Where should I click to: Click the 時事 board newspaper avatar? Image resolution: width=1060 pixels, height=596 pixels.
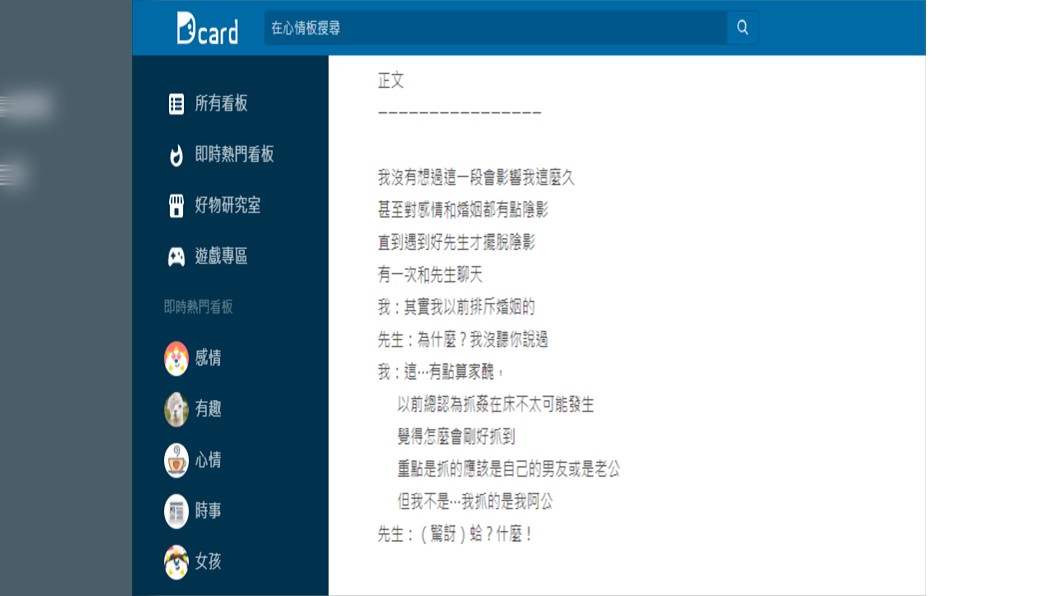pyautogui.click(x=176, y=511)
